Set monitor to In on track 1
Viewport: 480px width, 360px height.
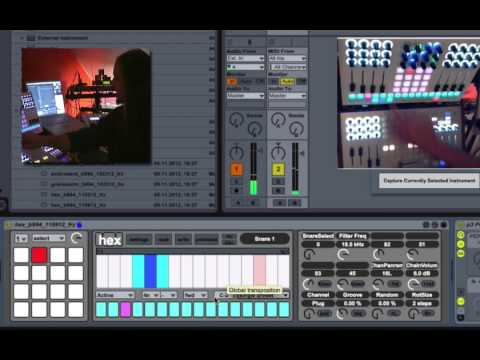(232, 81)
